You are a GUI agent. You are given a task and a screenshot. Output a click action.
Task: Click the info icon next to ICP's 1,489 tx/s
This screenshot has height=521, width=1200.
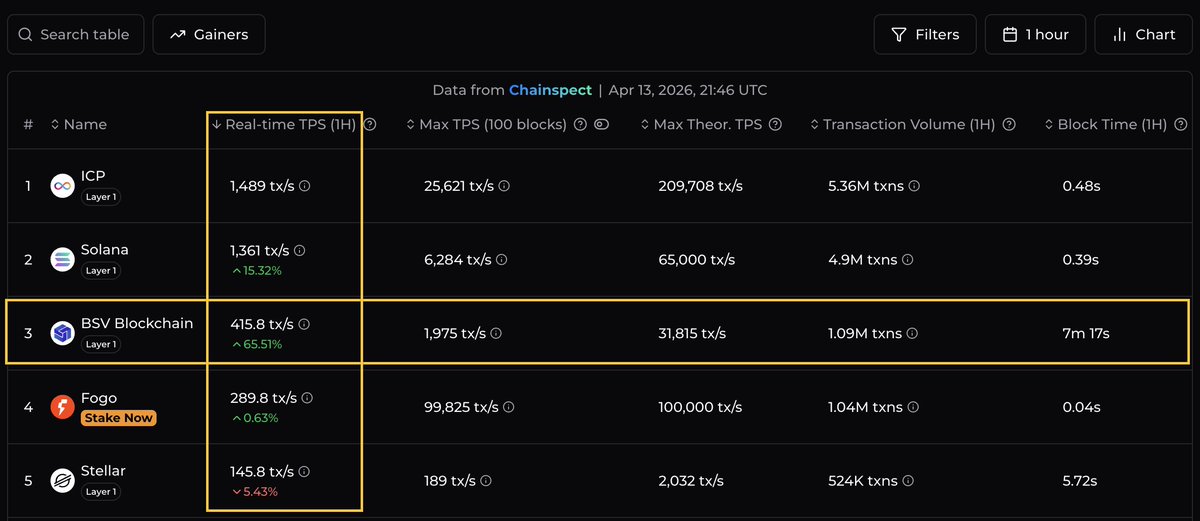(305, 186)
